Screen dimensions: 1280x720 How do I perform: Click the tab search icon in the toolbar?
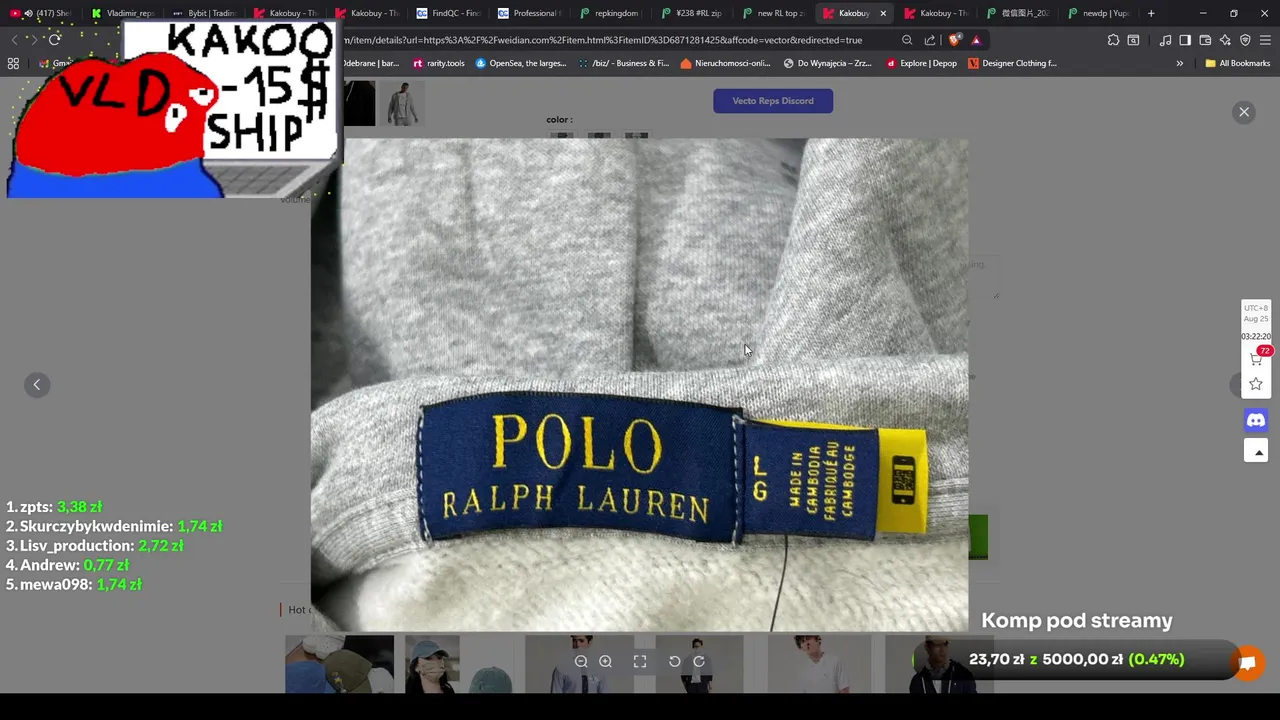(x=1133, y=40)
